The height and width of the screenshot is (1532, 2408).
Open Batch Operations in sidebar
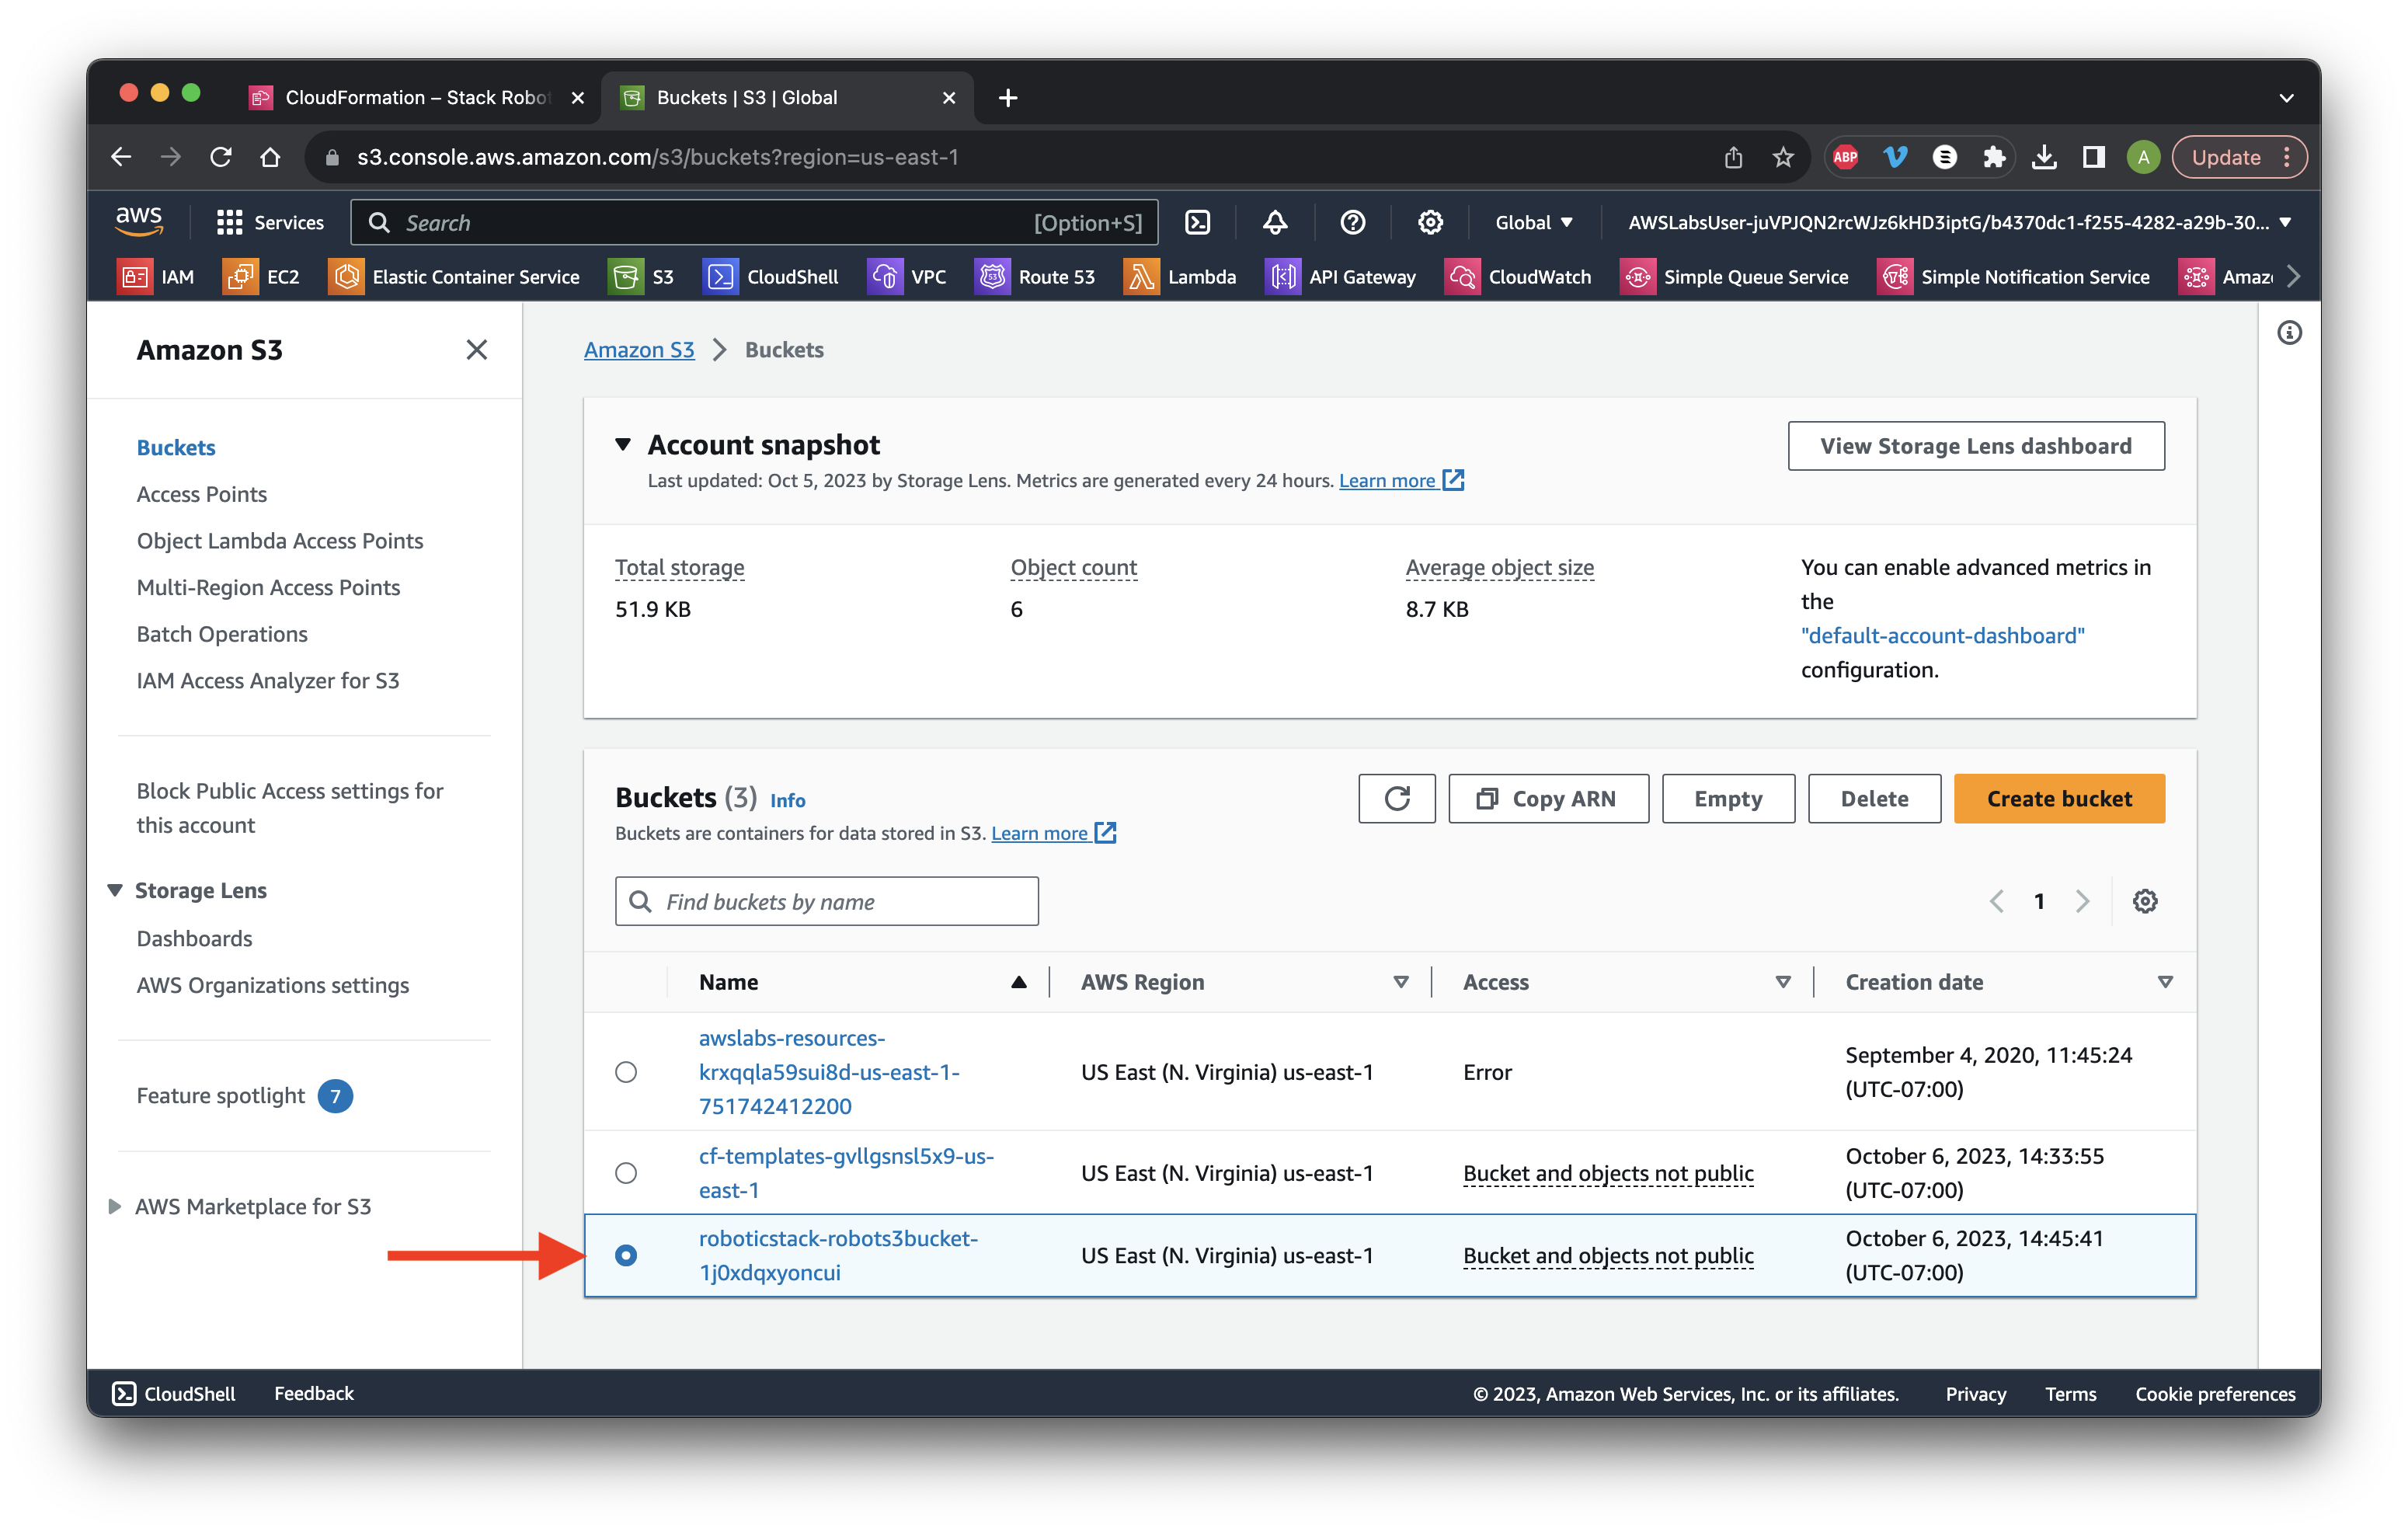[222, 634]
